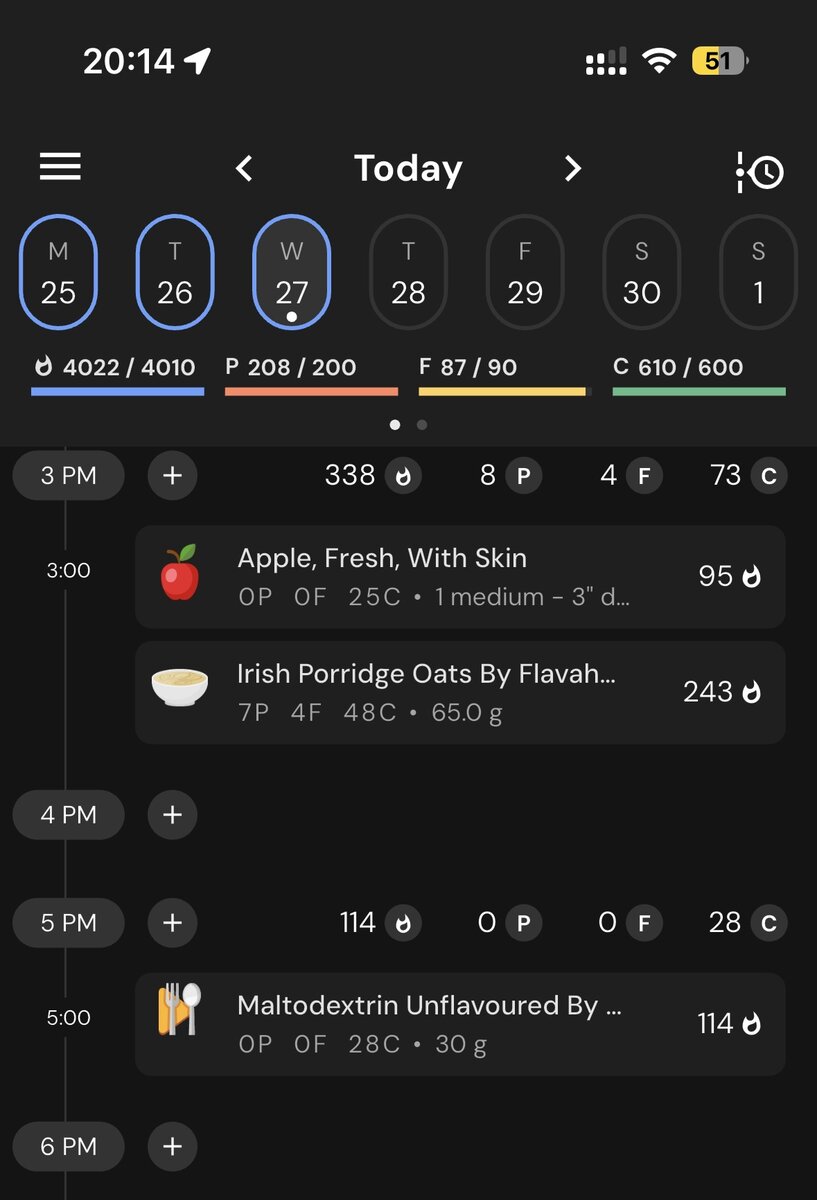Add food at 3 PM
Screen dimensions: 817x1200
173,475
